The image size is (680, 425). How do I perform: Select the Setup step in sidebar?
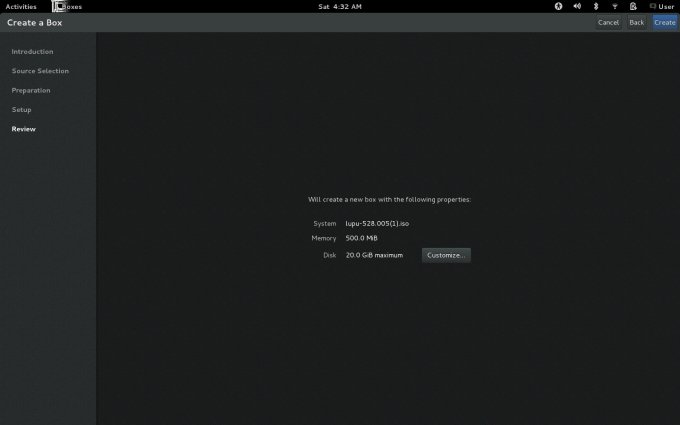[x=22, y=109]
